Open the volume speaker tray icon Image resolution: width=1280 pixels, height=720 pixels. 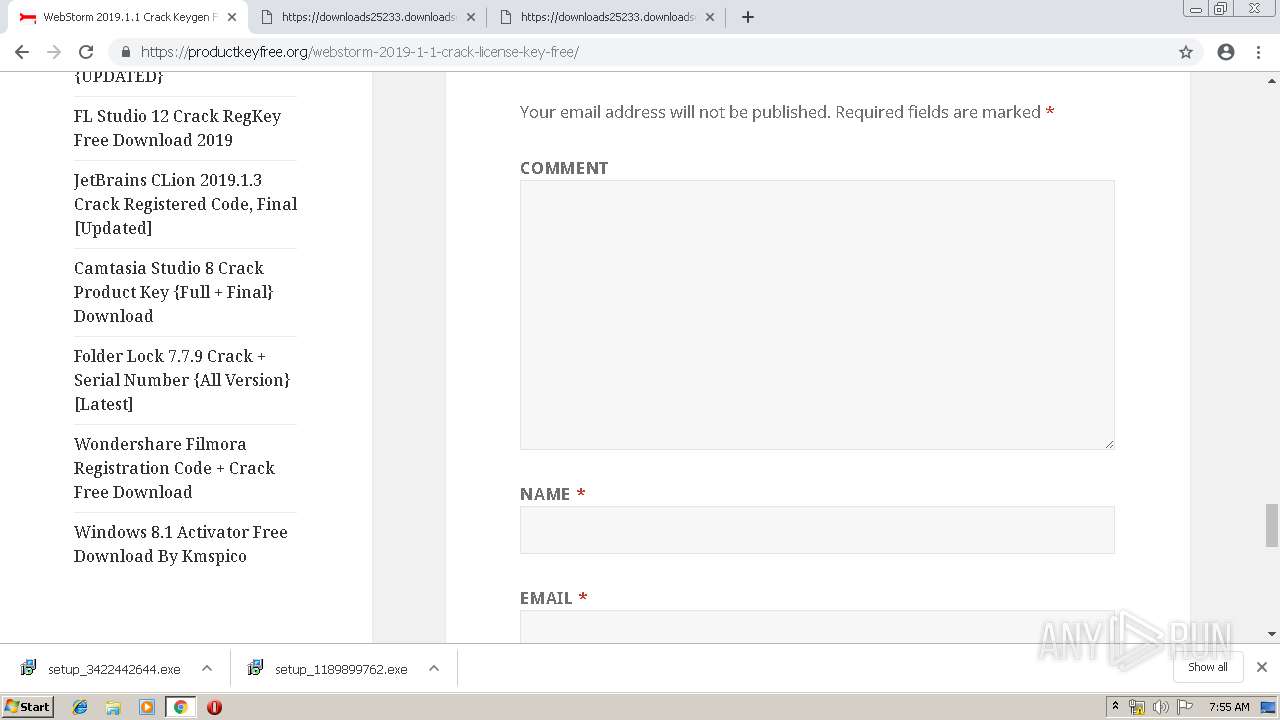1161,707
